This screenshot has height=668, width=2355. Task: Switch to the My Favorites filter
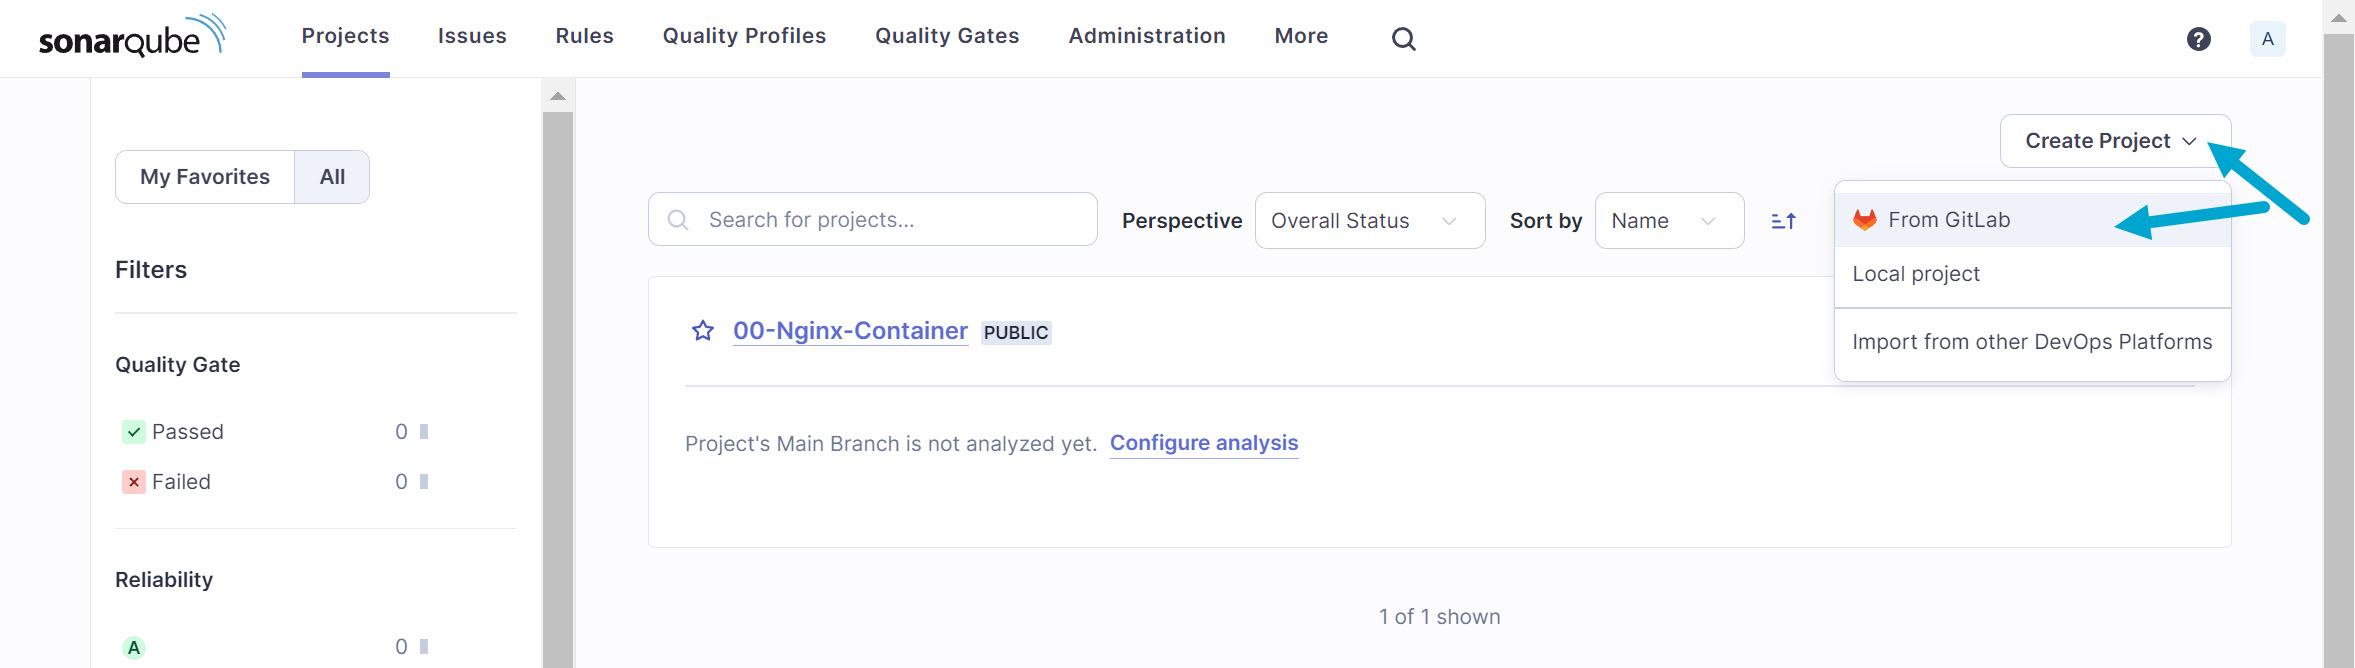tap(204, 176)
